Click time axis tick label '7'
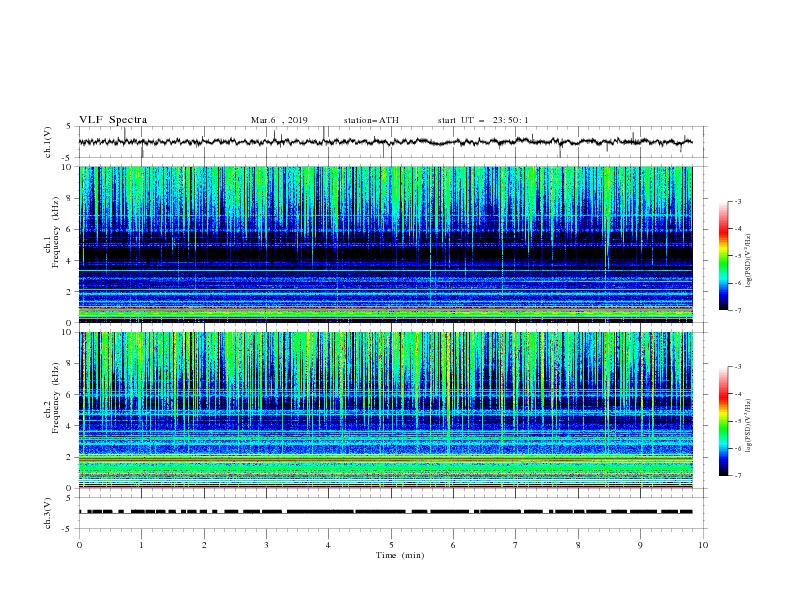 pyautogui.click(x=516, y=545)
